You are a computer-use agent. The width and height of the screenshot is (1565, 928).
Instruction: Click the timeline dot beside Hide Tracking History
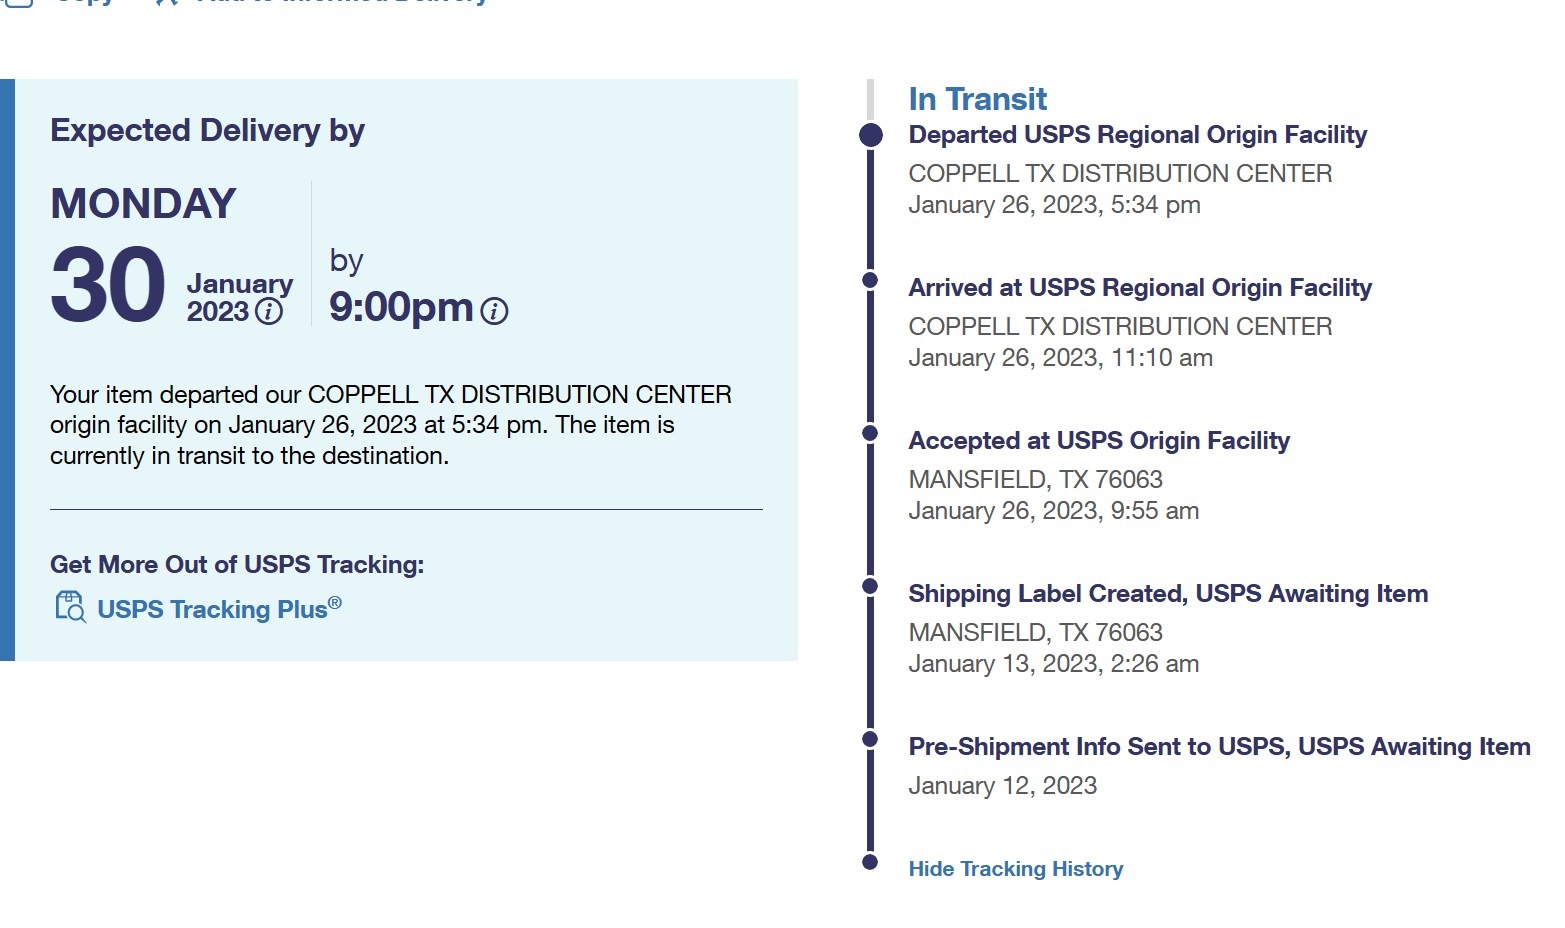click(x=870, y=862)
